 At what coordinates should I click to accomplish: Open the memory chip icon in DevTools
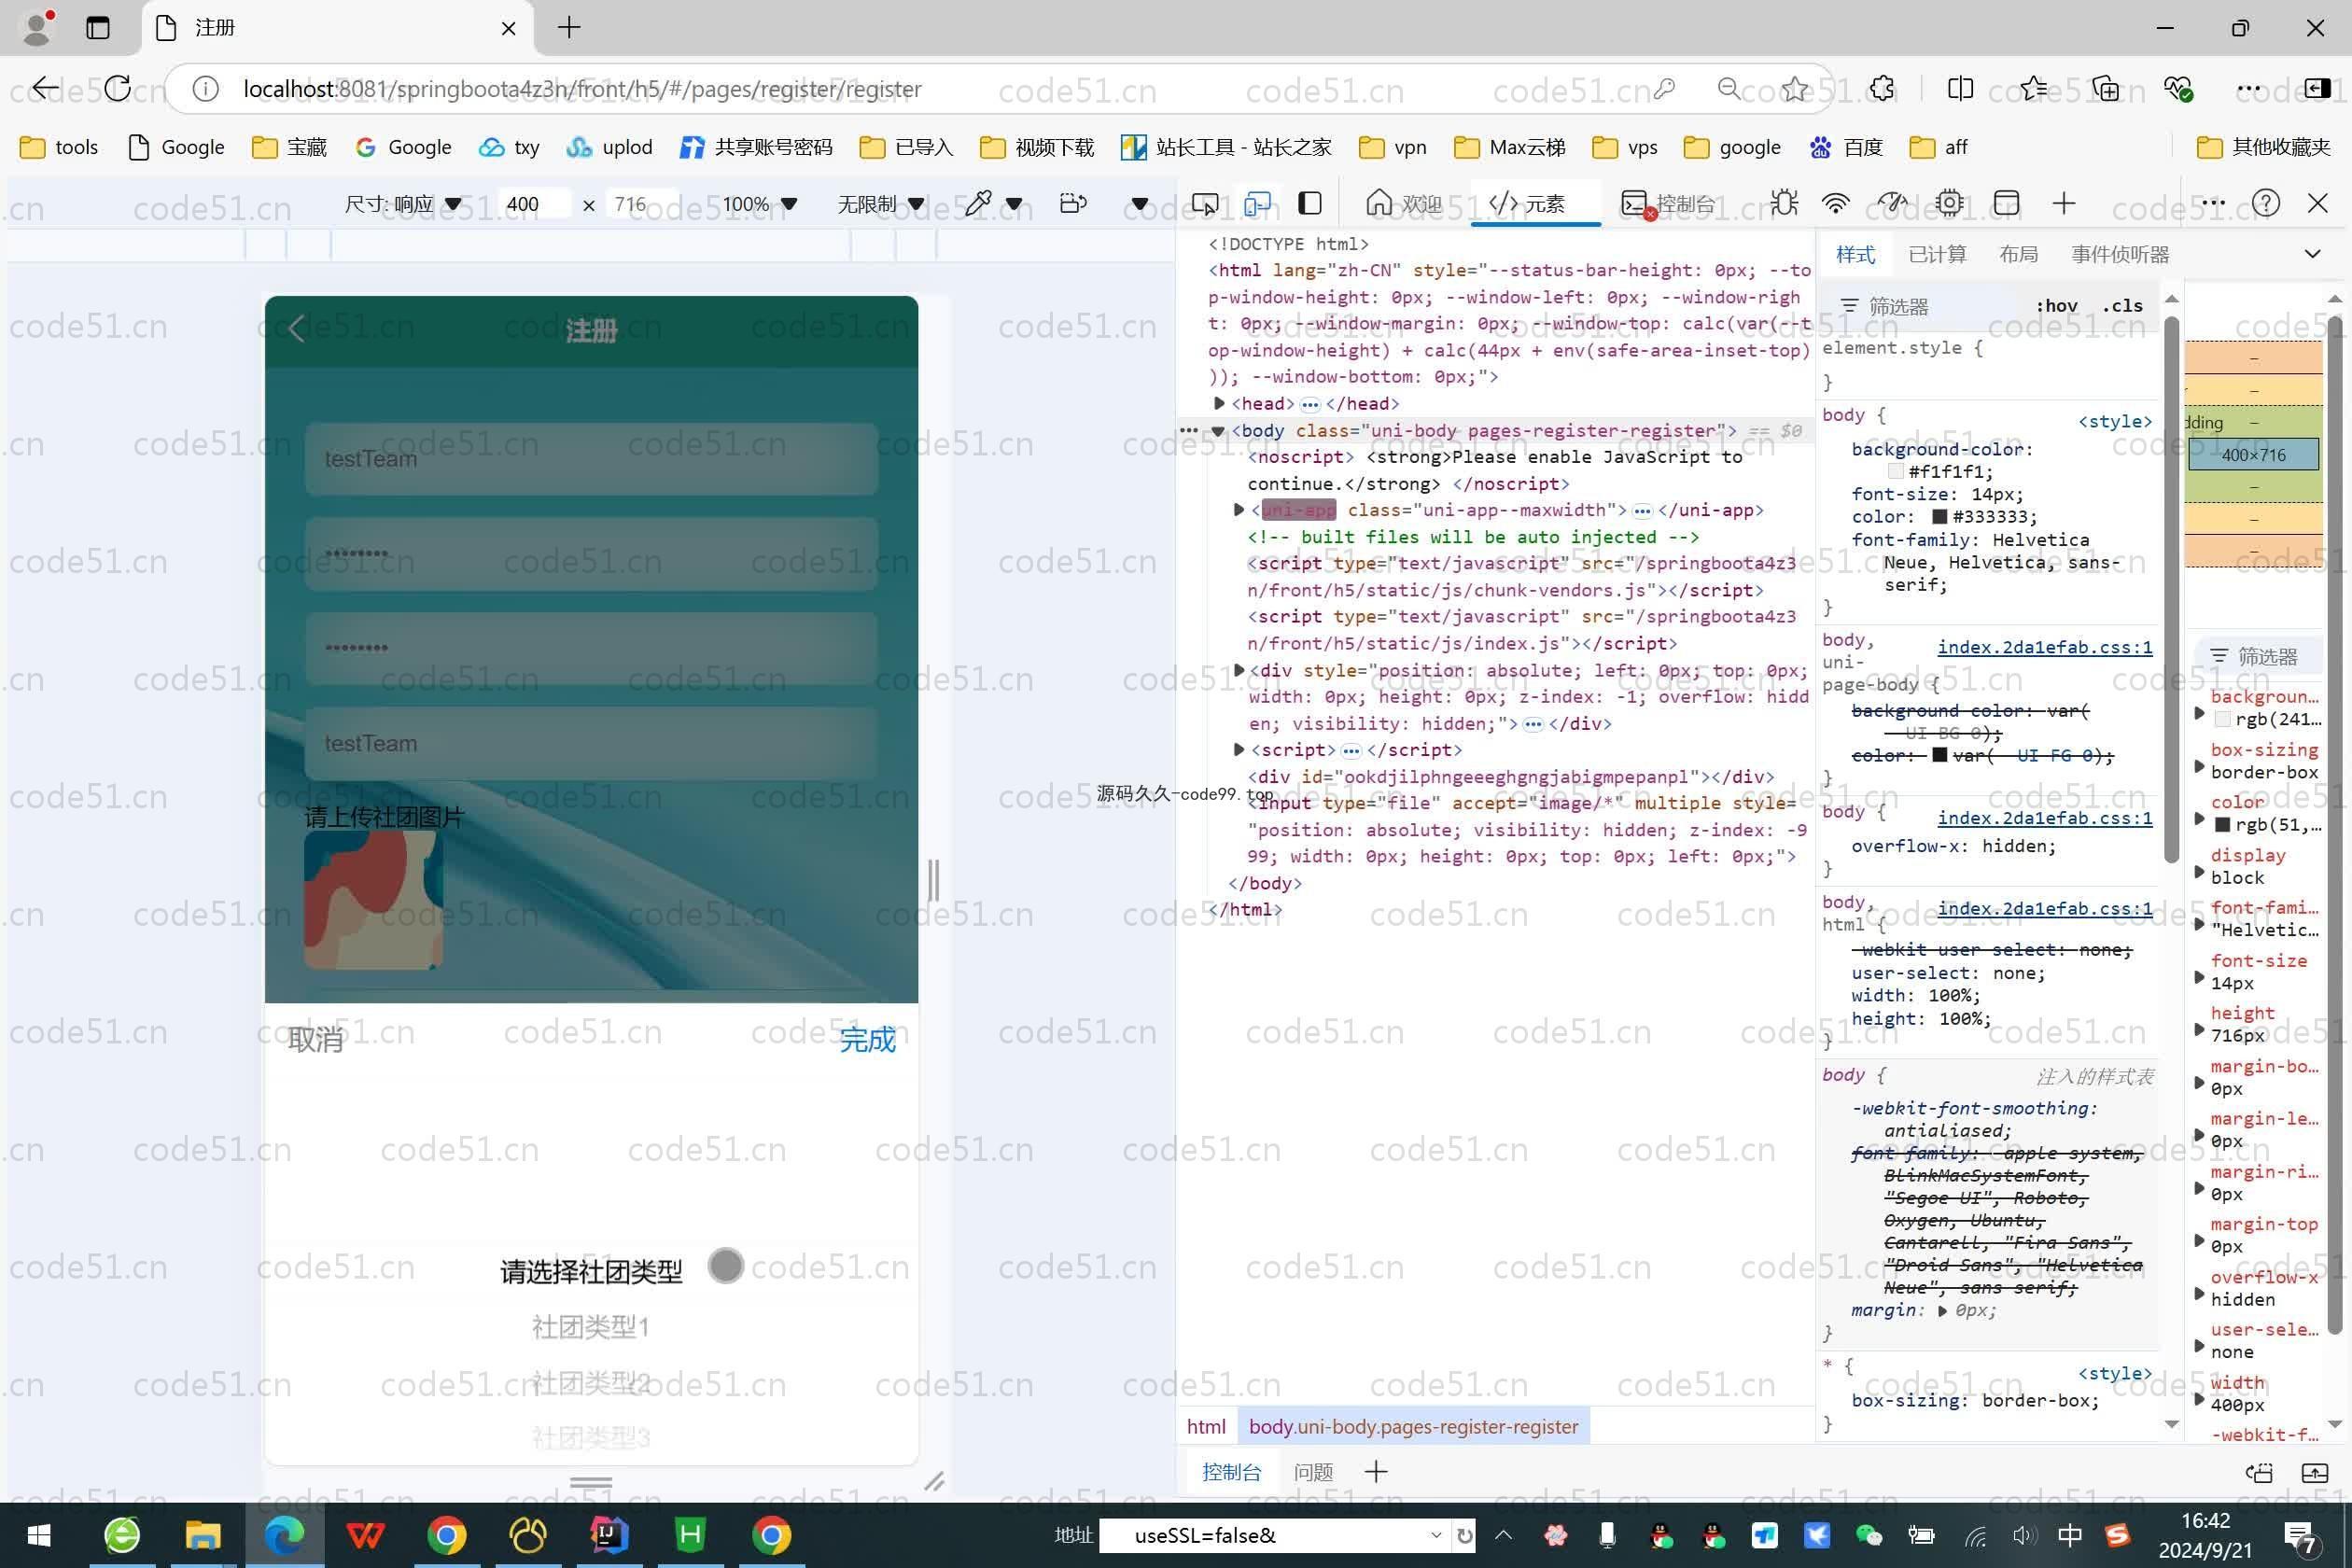pyautogui.click(x=1949, y=204)
